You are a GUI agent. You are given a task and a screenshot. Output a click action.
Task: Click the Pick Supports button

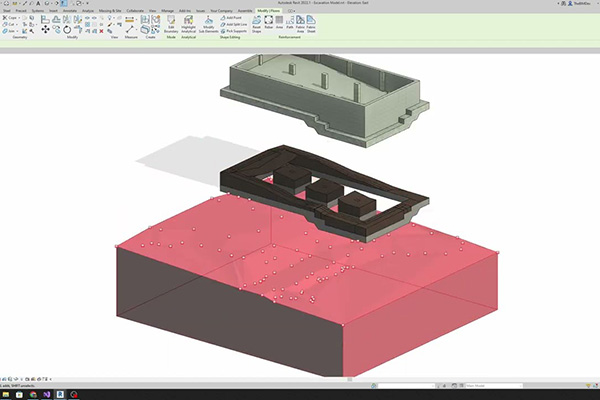tap(234, 31)
